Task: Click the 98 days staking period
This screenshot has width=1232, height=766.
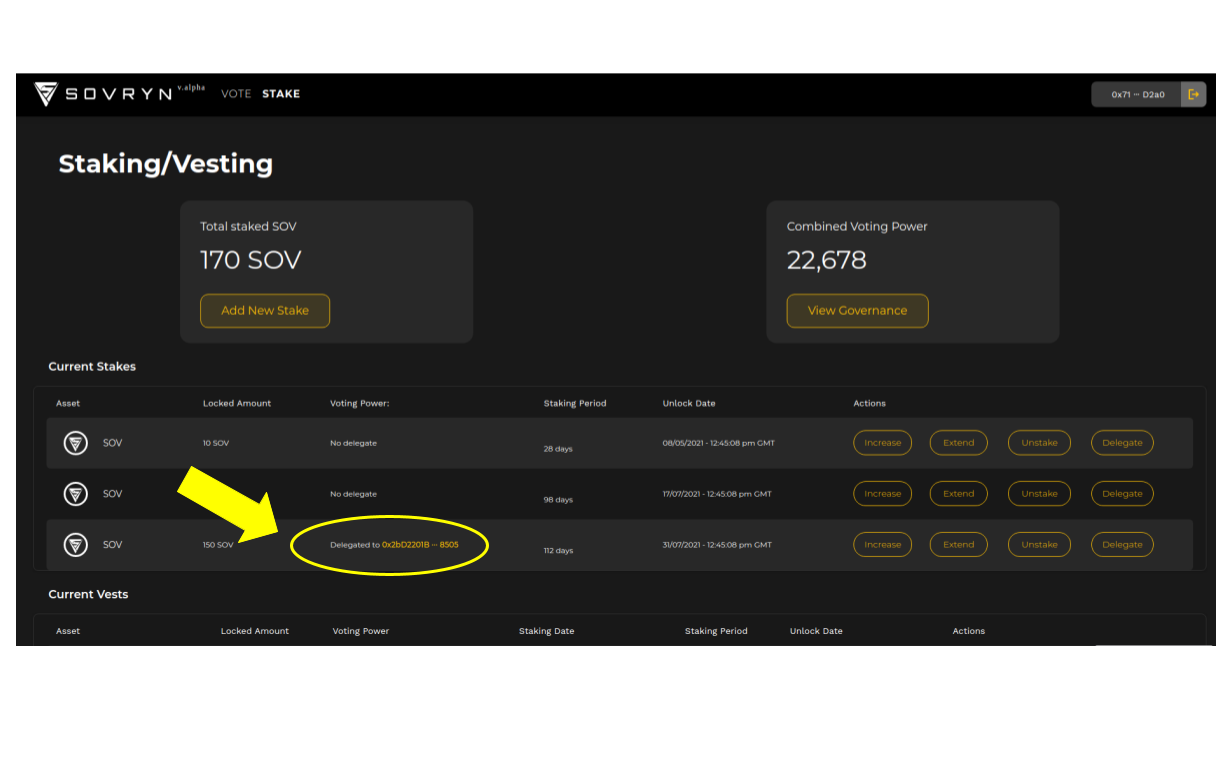Action: tap(558, 500)
